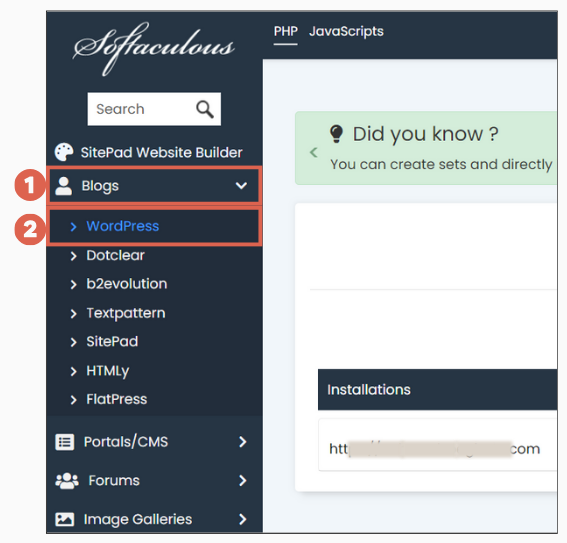The image size is (567, 543).
Task: Show the previous tip with green arrow
Action: tap(314, 153)
